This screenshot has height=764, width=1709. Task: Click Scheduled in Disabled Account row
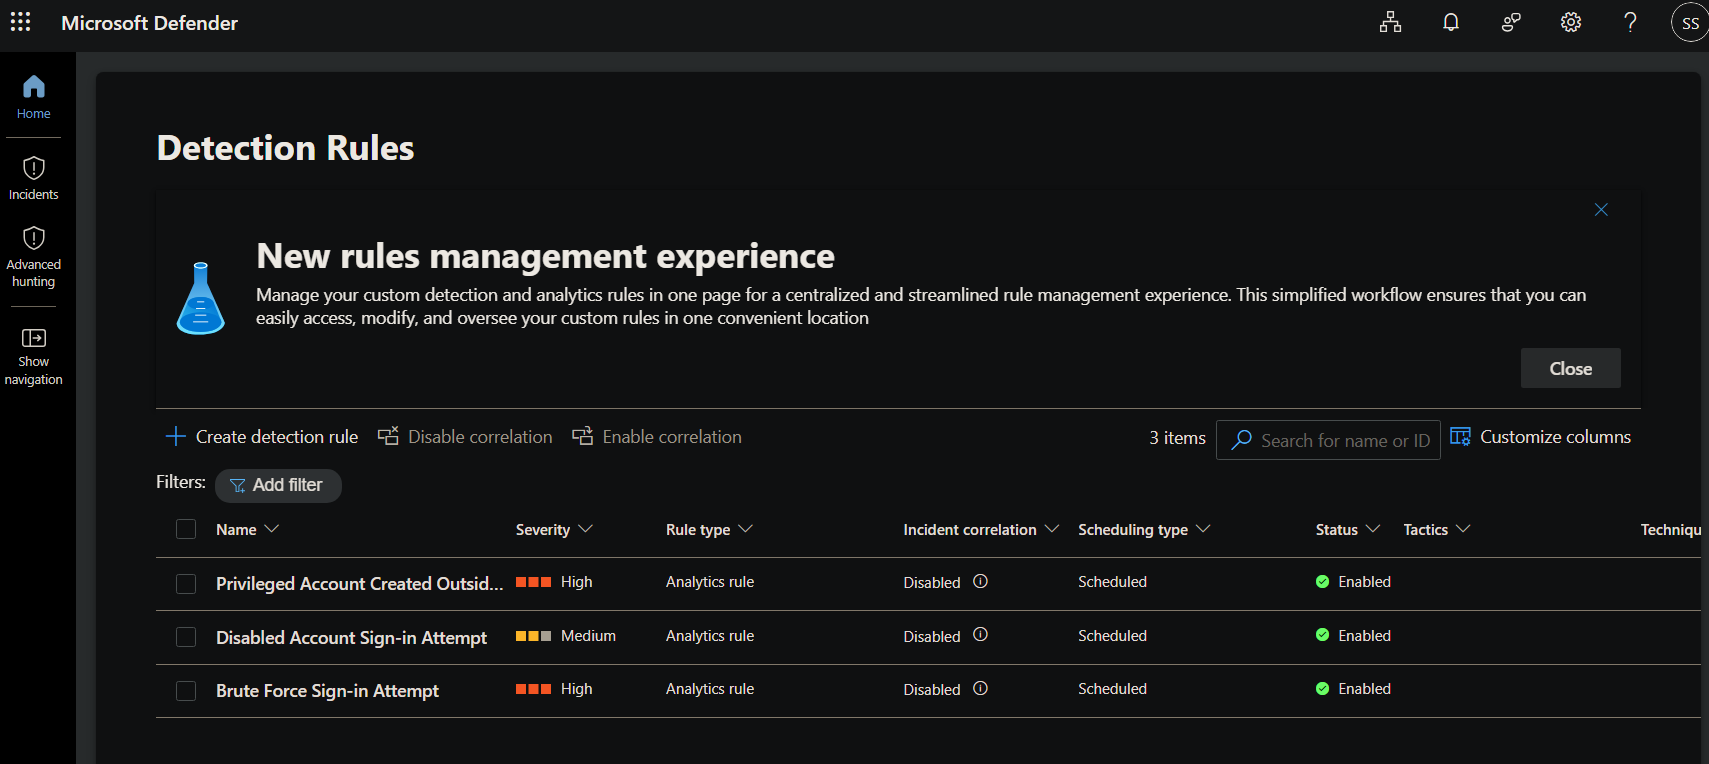(1112, 636)
